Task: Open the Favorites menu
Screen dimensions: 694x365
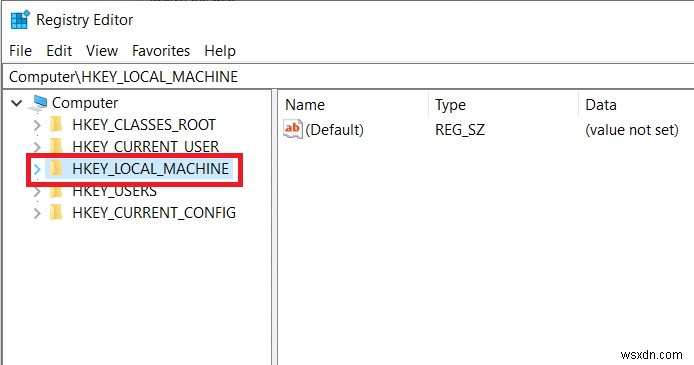Action: [161, 51]
